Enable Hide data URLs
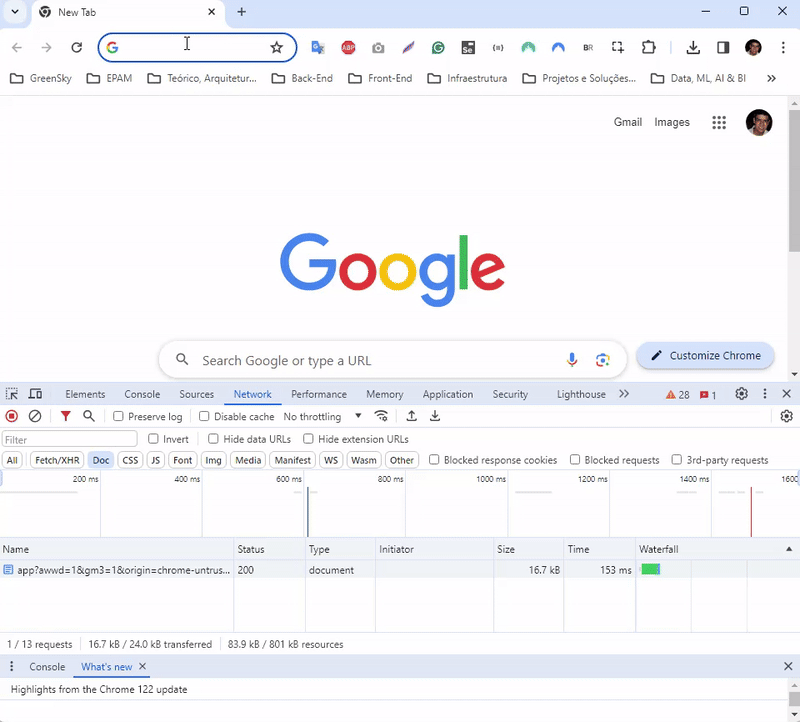 213,439
